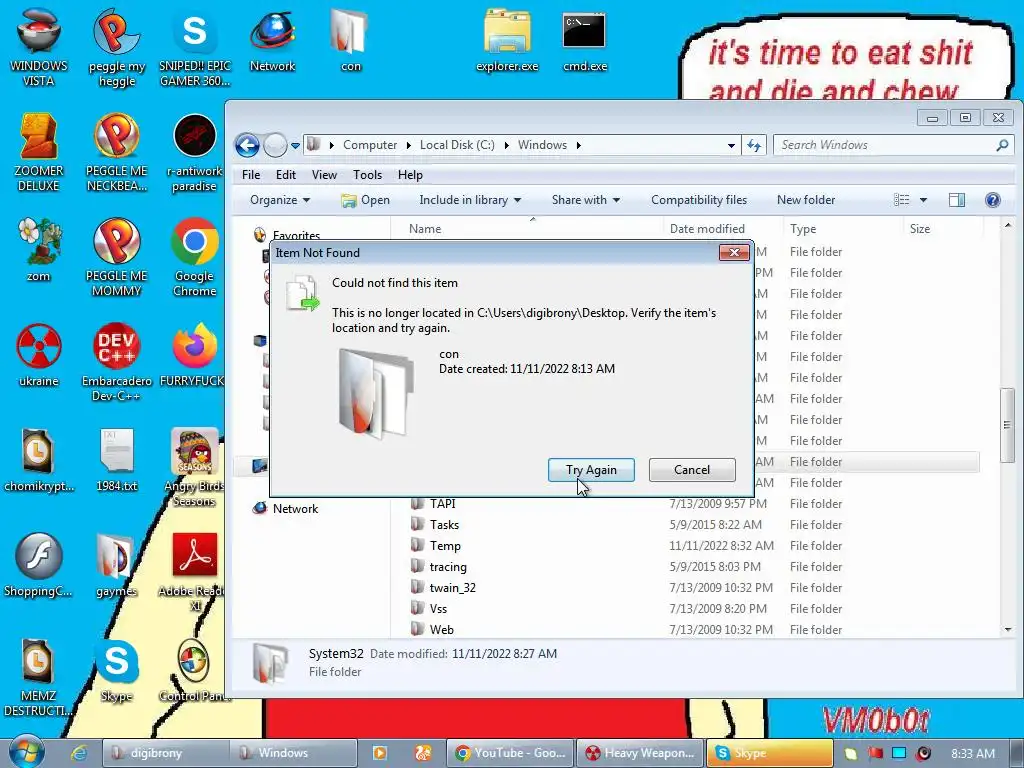The image size is (1024, 768).
Task: Select Adobe Reader XI desktop icon
Action: [x=195, y=572]
